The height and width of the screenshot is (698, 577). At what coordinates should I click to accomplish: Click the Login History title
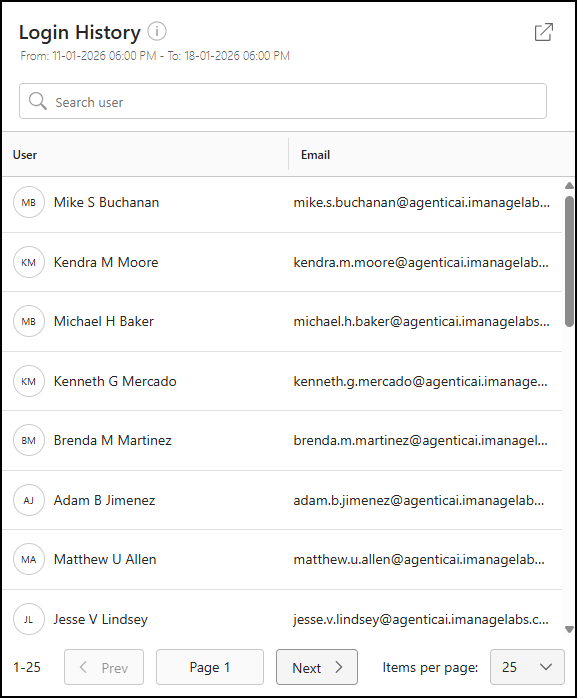click(80, 32)
